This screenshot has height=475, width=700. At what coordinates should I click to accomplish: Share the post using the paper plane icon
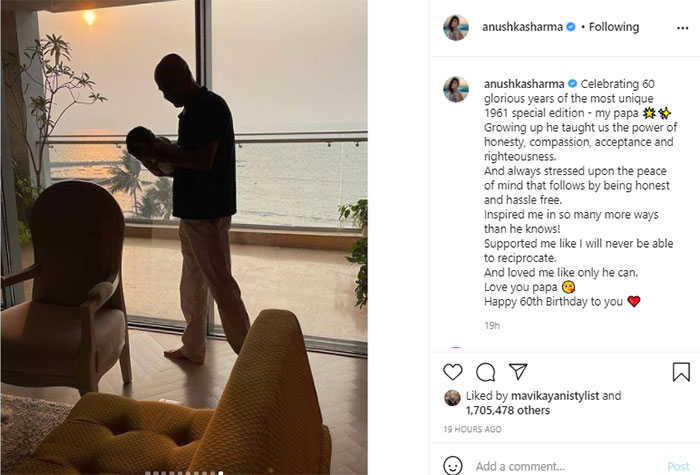tap(518, 371)
